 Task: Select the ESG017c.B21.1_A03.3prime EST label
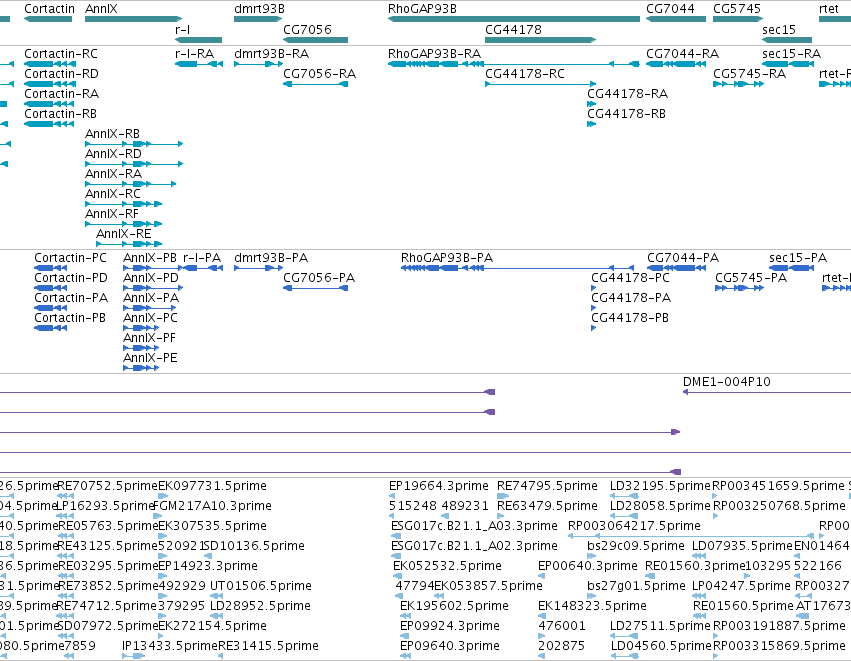click(474, 526)
